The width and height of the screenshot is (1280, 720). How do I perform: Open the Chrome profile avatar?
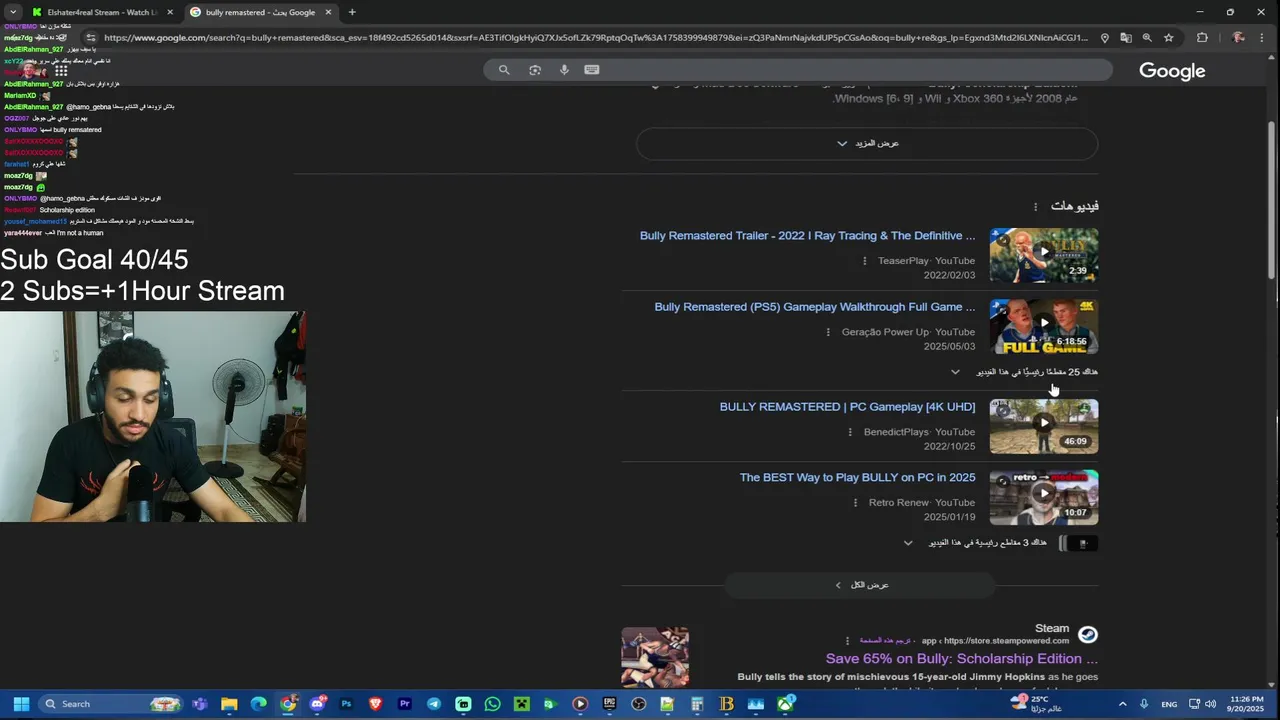[1239, 38]
